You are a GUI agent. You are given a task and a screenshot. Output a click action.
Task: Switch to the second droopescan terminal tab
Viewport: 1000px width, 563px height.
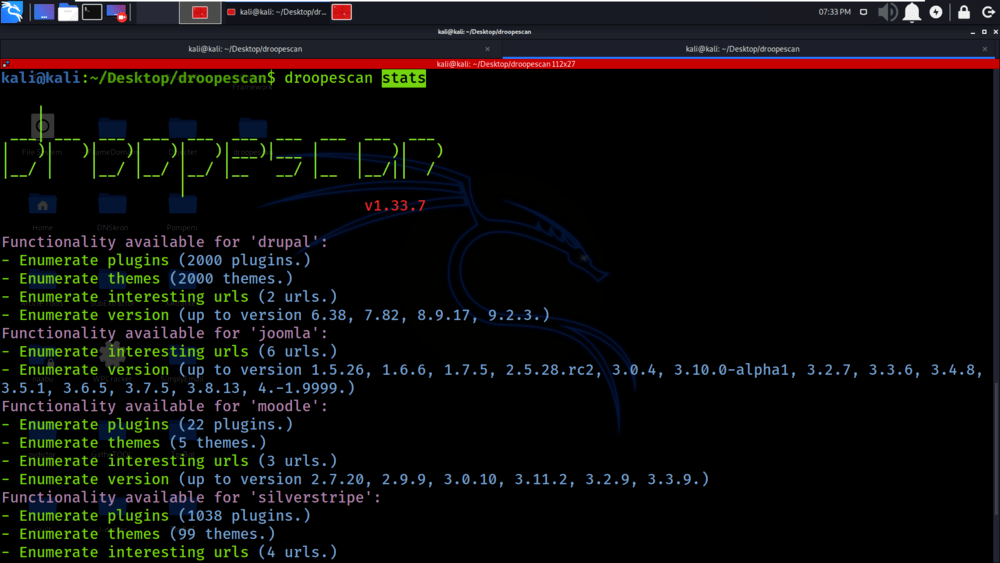click(742, 49)
